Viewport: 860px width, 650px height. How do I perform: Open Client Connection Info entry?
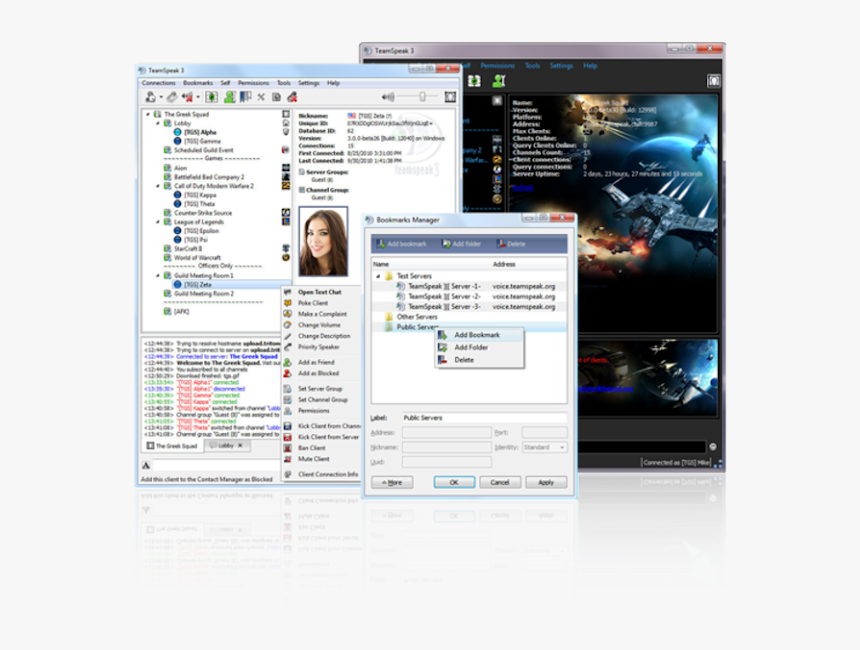pos(328,474)
